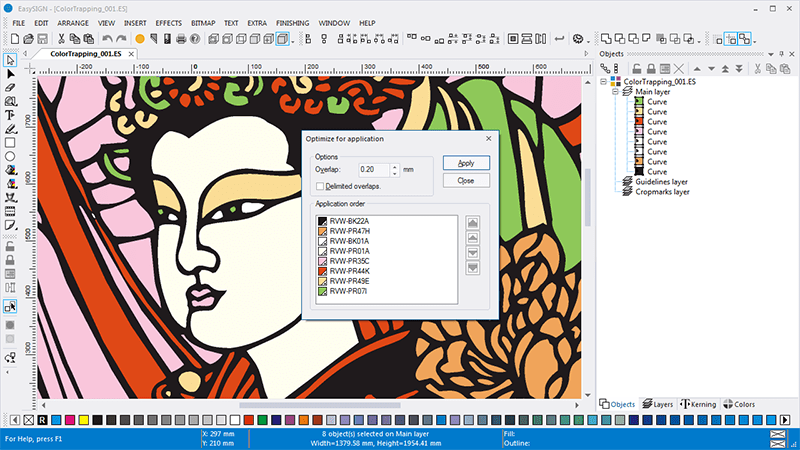Click the Print icon in main toolbar

point(181,39)
